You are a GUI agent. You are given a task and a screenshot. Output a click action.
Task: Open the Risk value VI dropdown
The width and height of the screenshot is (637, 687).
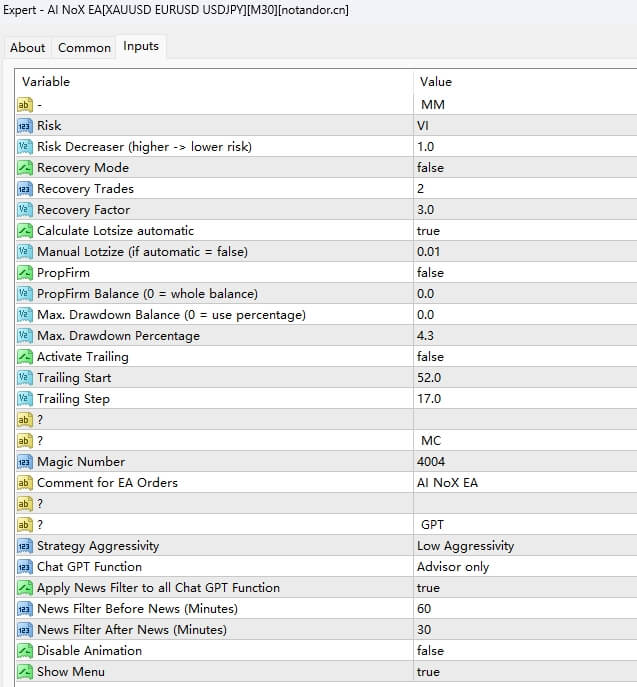(424, 126)
